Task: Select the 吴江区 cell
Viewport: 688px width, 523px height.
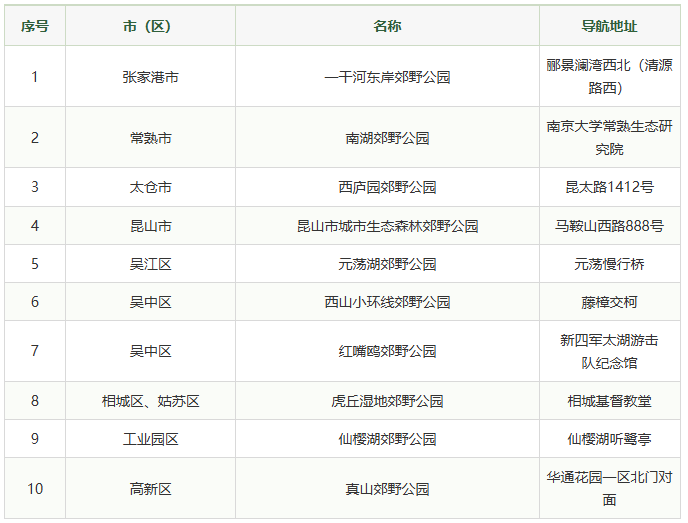Action: pos(150,264)
